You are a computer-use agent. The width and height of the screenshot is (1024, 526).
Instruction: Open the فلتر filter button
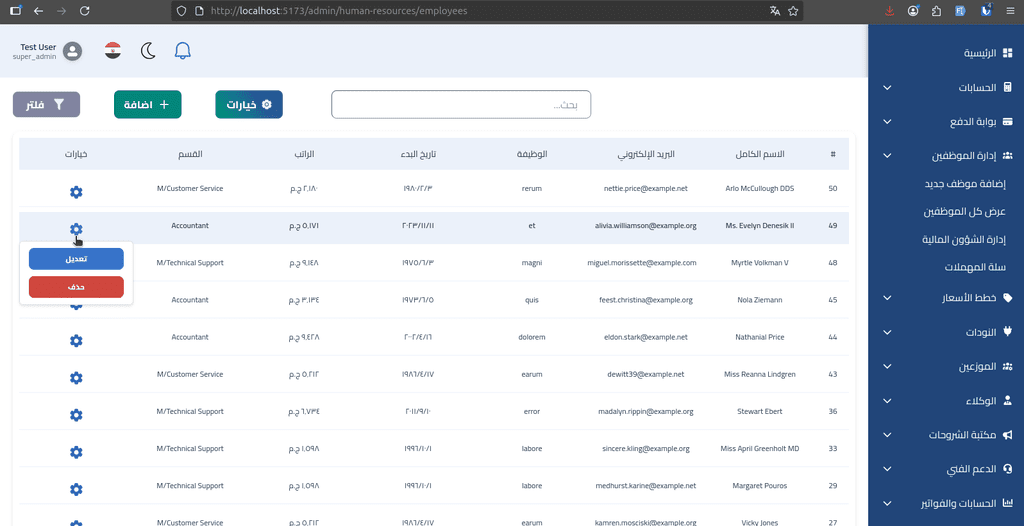pos(46,104)
